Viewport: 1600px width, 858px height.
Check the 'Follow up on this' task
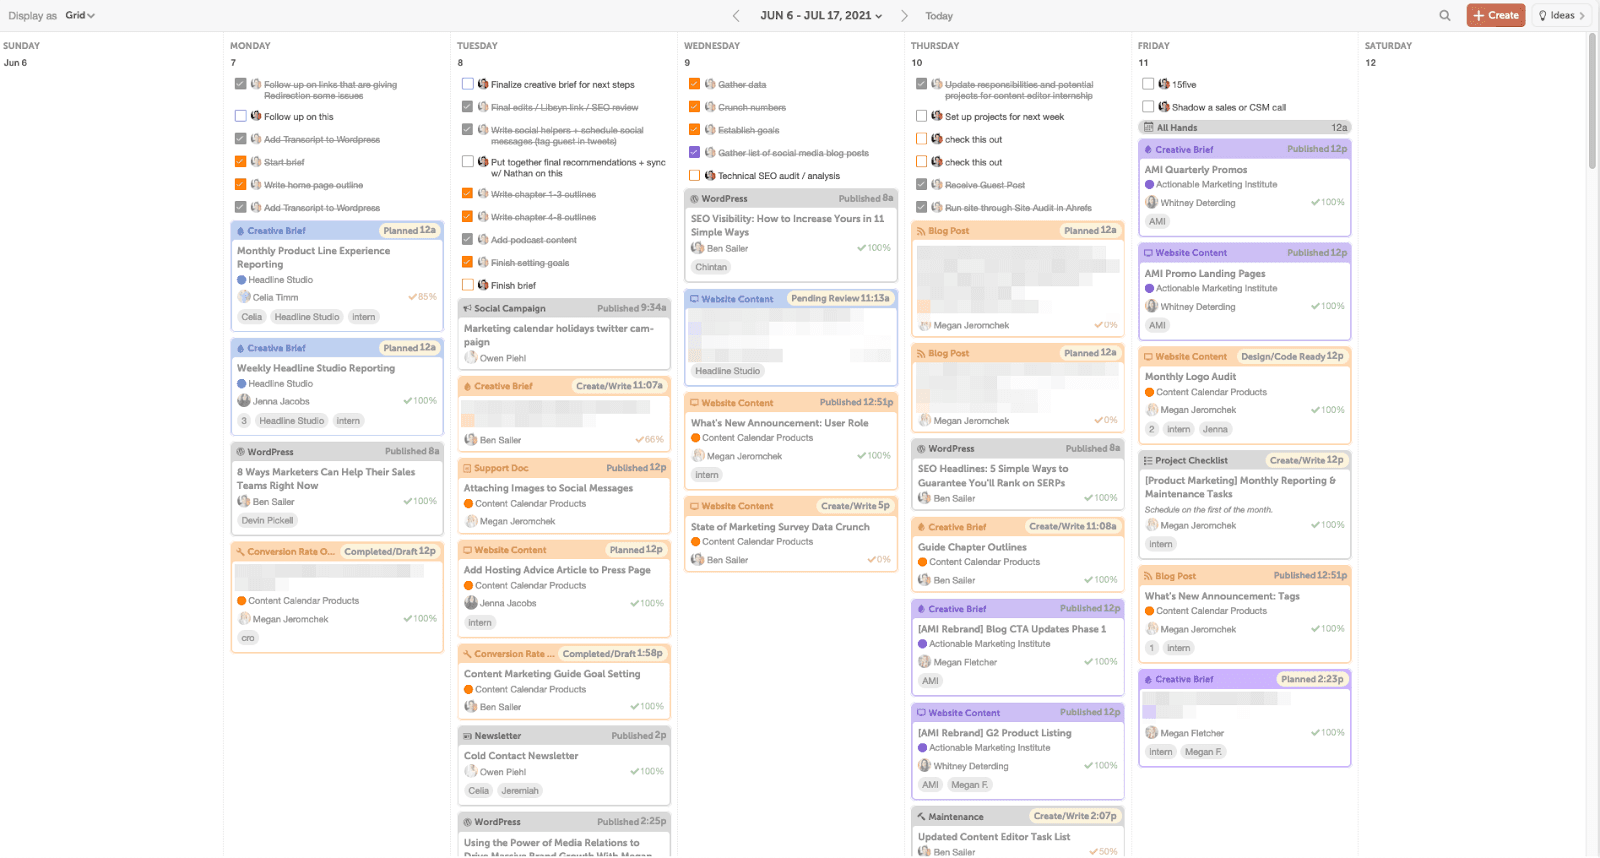pos(240,116)
